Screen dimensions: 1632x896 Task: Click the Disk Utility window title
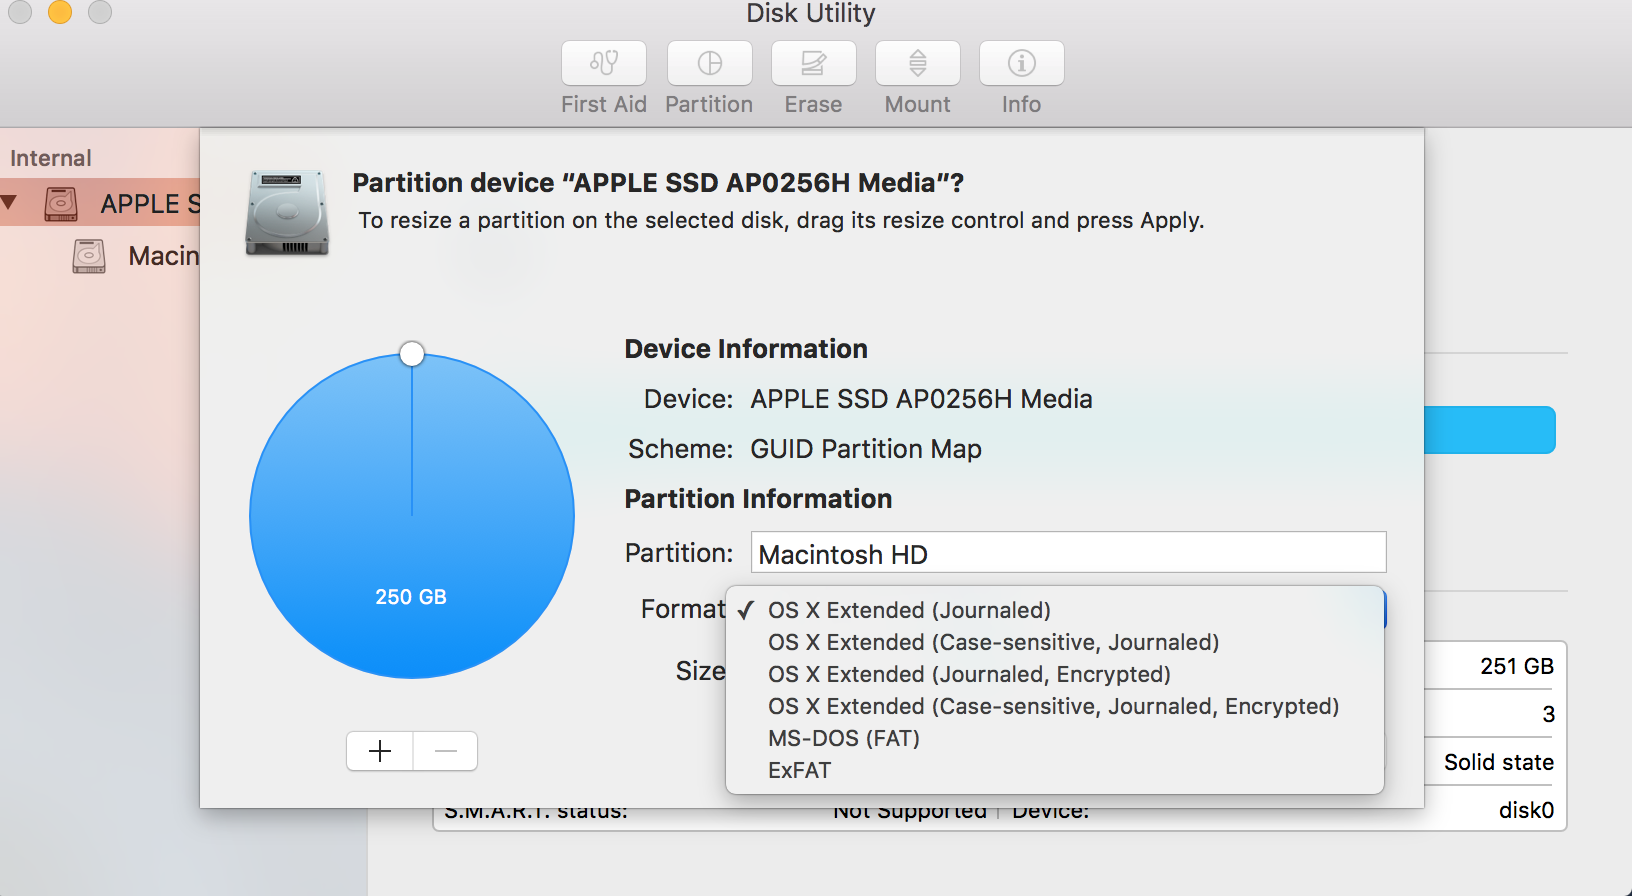811,13
